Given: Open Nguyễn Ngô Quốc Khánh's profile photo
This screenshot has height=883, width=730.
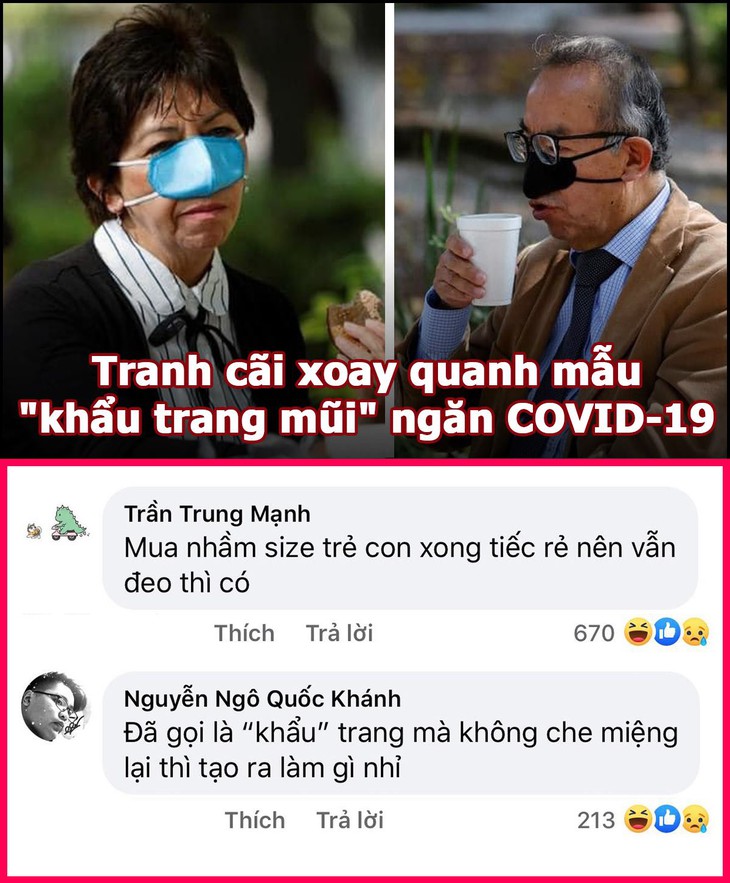Looking at the screenshot, I should [x=55, y=706].
